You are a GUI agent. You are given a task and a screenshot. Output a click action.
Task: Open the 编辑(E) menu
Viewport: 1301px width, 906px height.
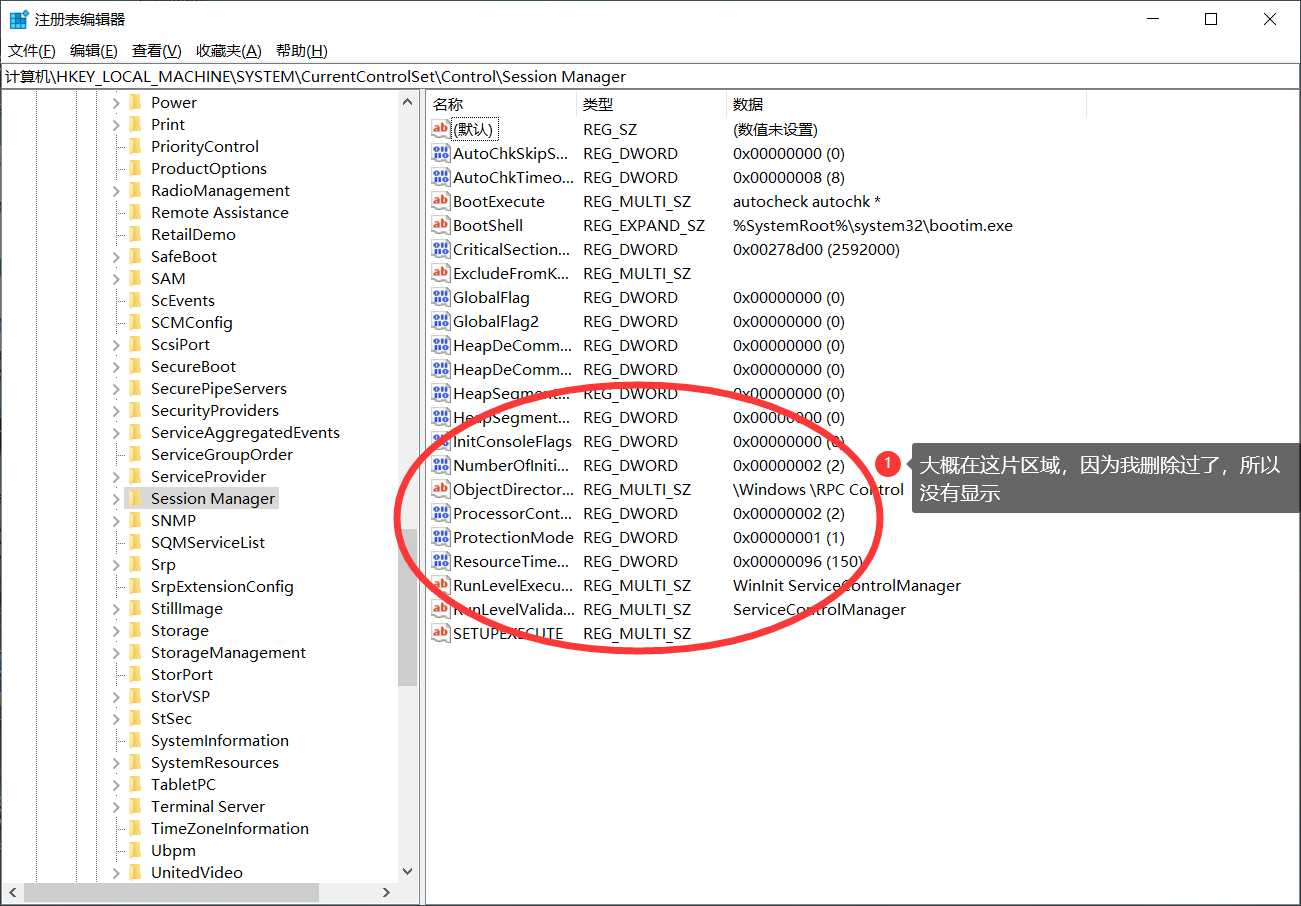tap(94, 51)
